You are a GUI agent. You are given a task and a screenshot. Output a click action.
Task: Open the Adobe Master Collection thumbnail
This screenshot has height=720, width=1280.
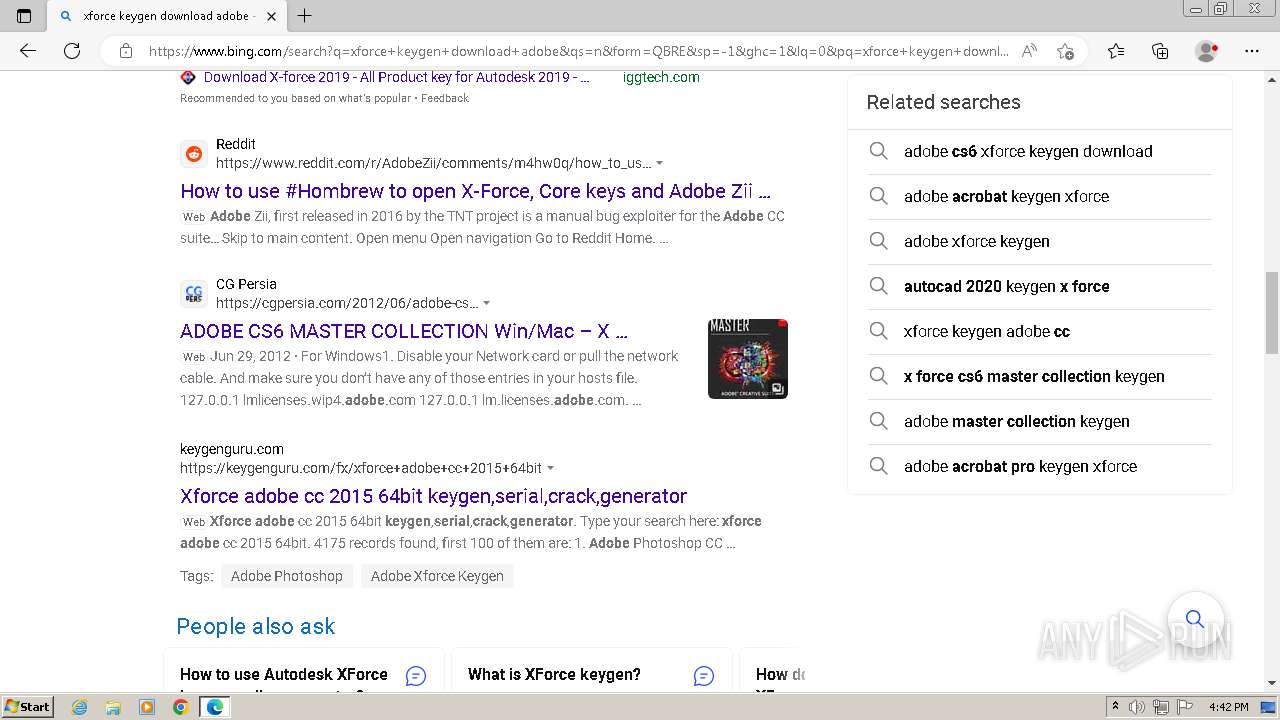click(x=748, y=359)
